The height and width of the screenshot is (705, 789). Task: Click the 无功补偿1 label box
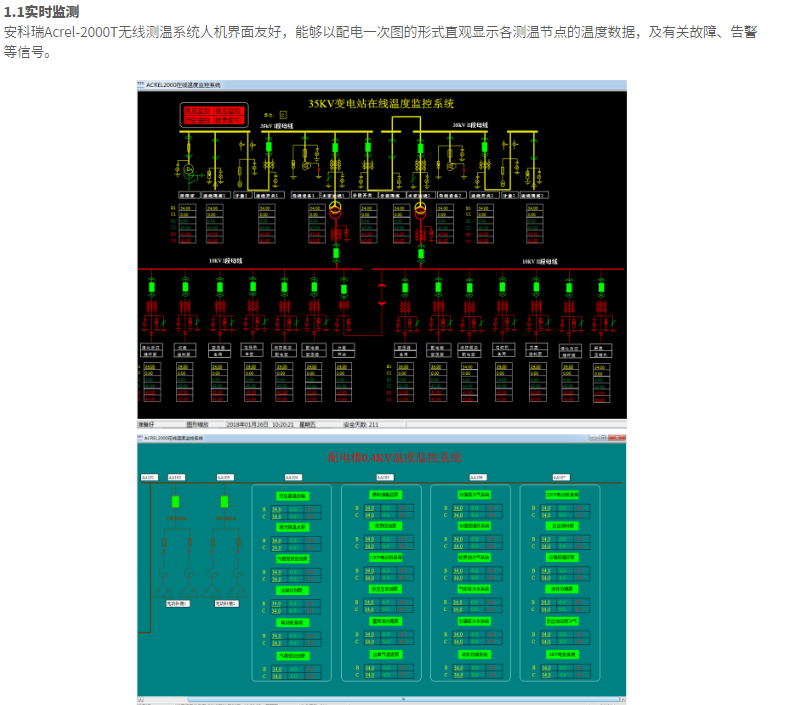(178, 603)
